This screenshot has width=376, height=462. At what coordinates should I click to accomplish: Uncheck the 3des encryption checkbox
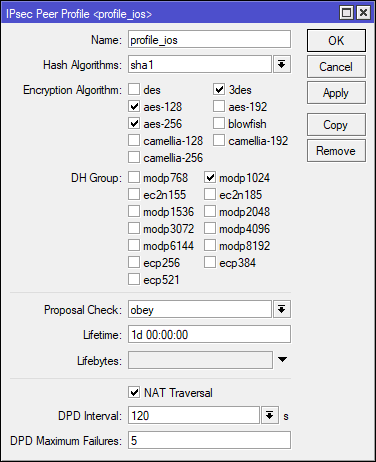(219, 89)
